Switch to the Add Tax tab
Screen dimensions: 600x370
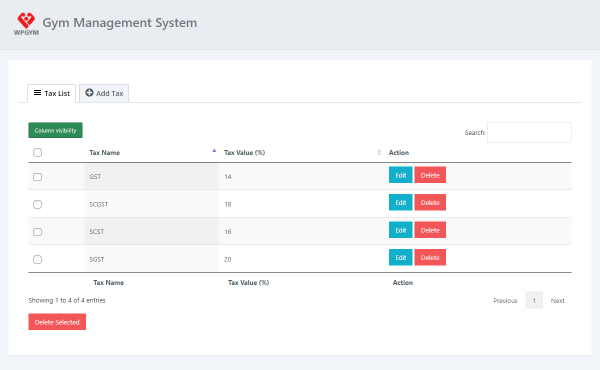coord(104,93)
